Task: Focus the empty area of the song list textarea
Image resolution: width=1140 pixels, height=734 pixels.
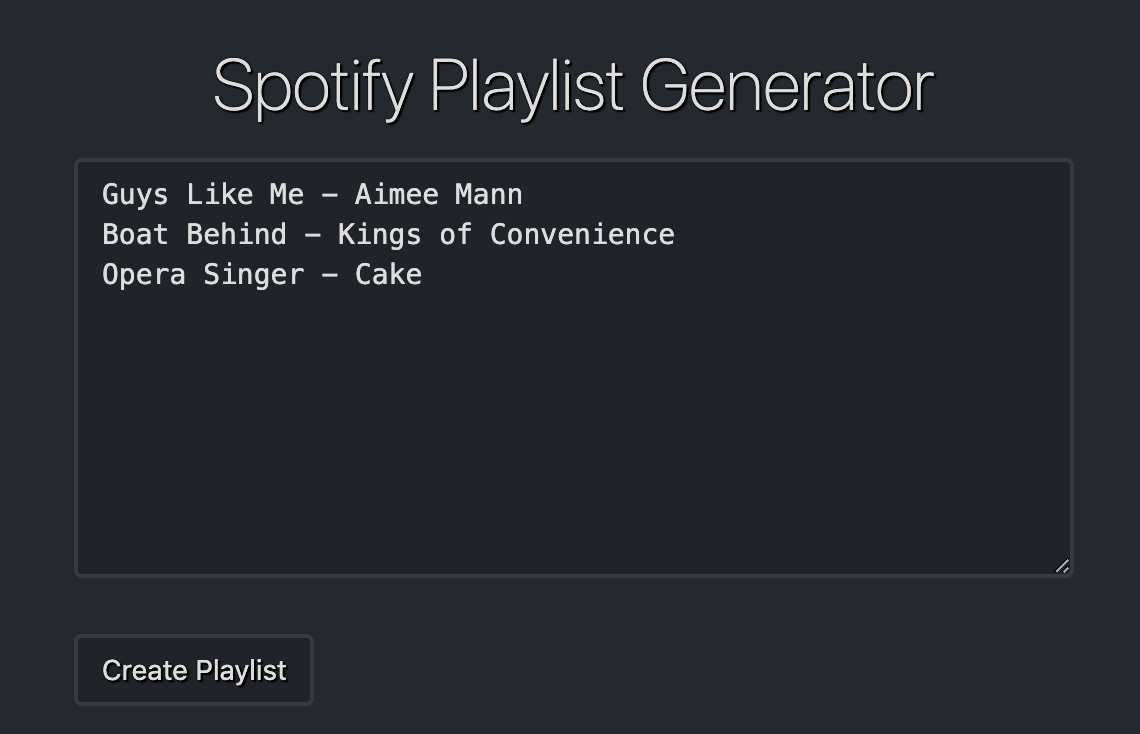Action: (574, 429)
